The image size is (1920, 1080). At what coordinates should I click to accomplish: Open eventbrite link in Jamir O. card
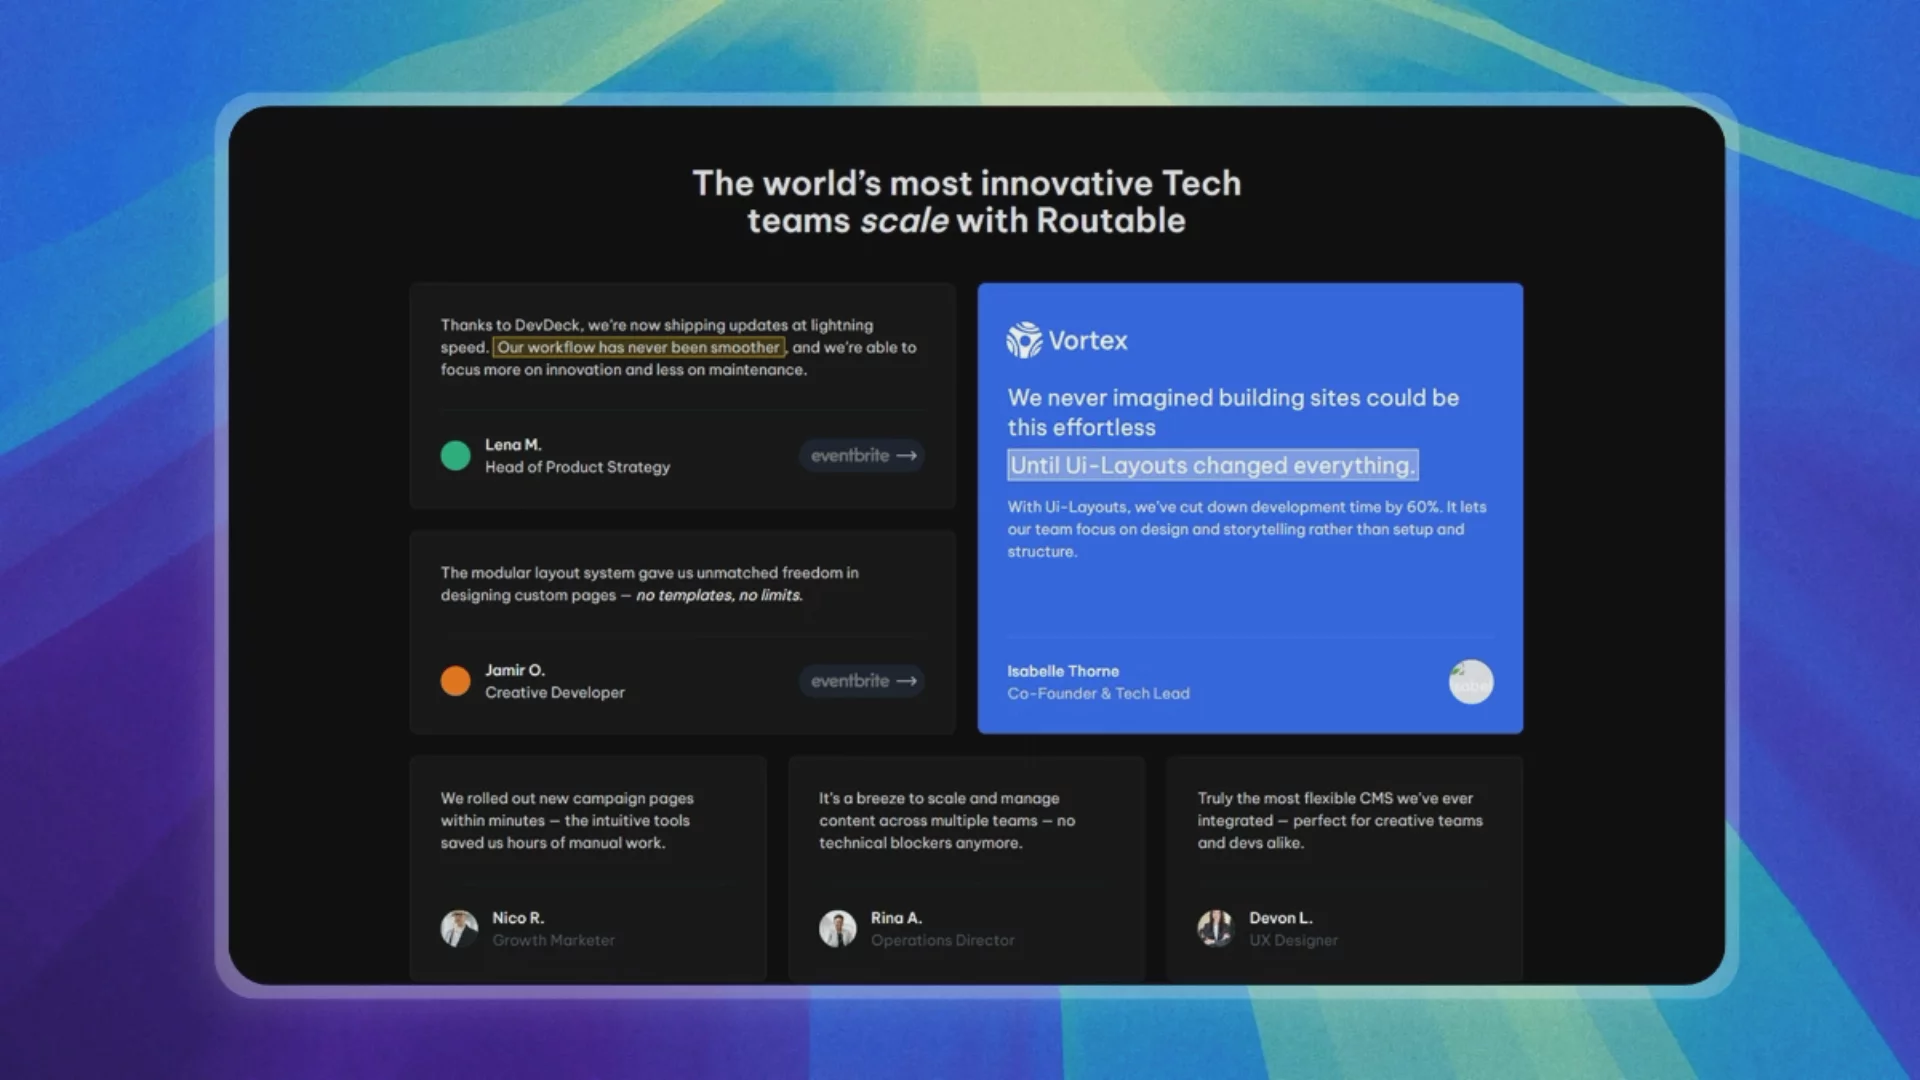pos(862,681)
